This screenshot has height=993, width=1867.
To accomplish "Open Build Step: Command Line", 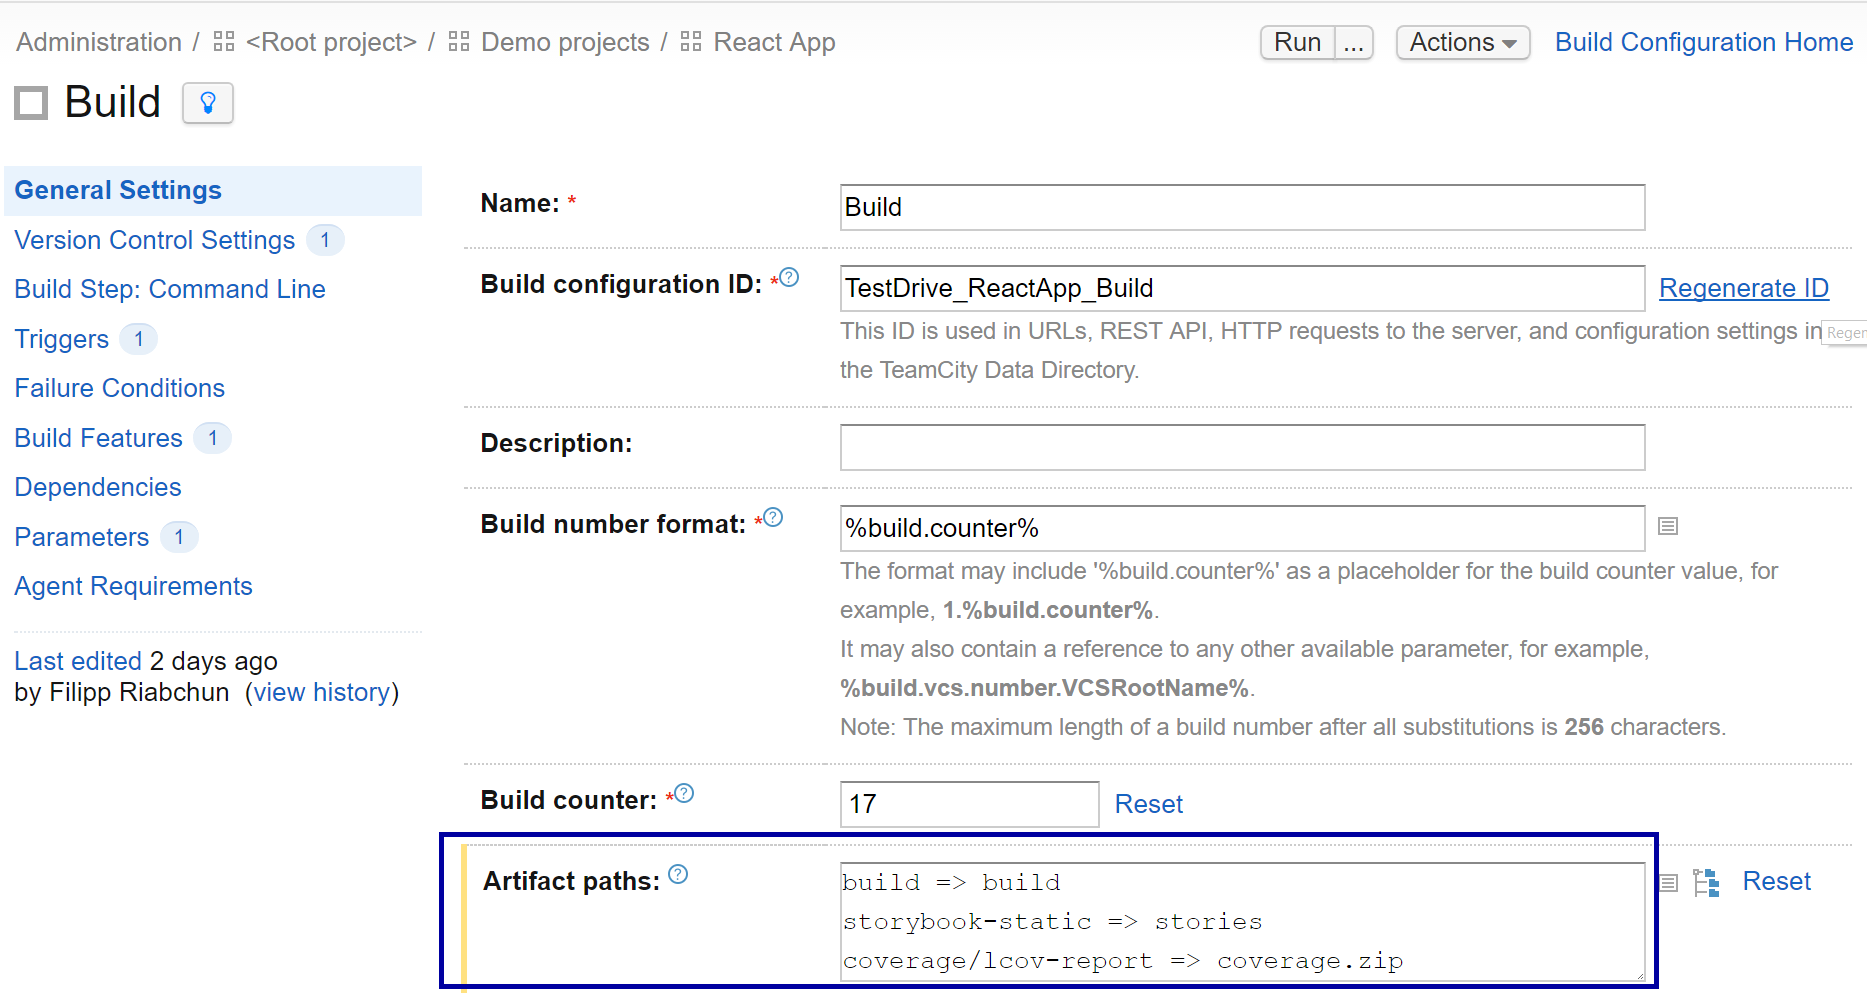I will [x=170, y=289].
